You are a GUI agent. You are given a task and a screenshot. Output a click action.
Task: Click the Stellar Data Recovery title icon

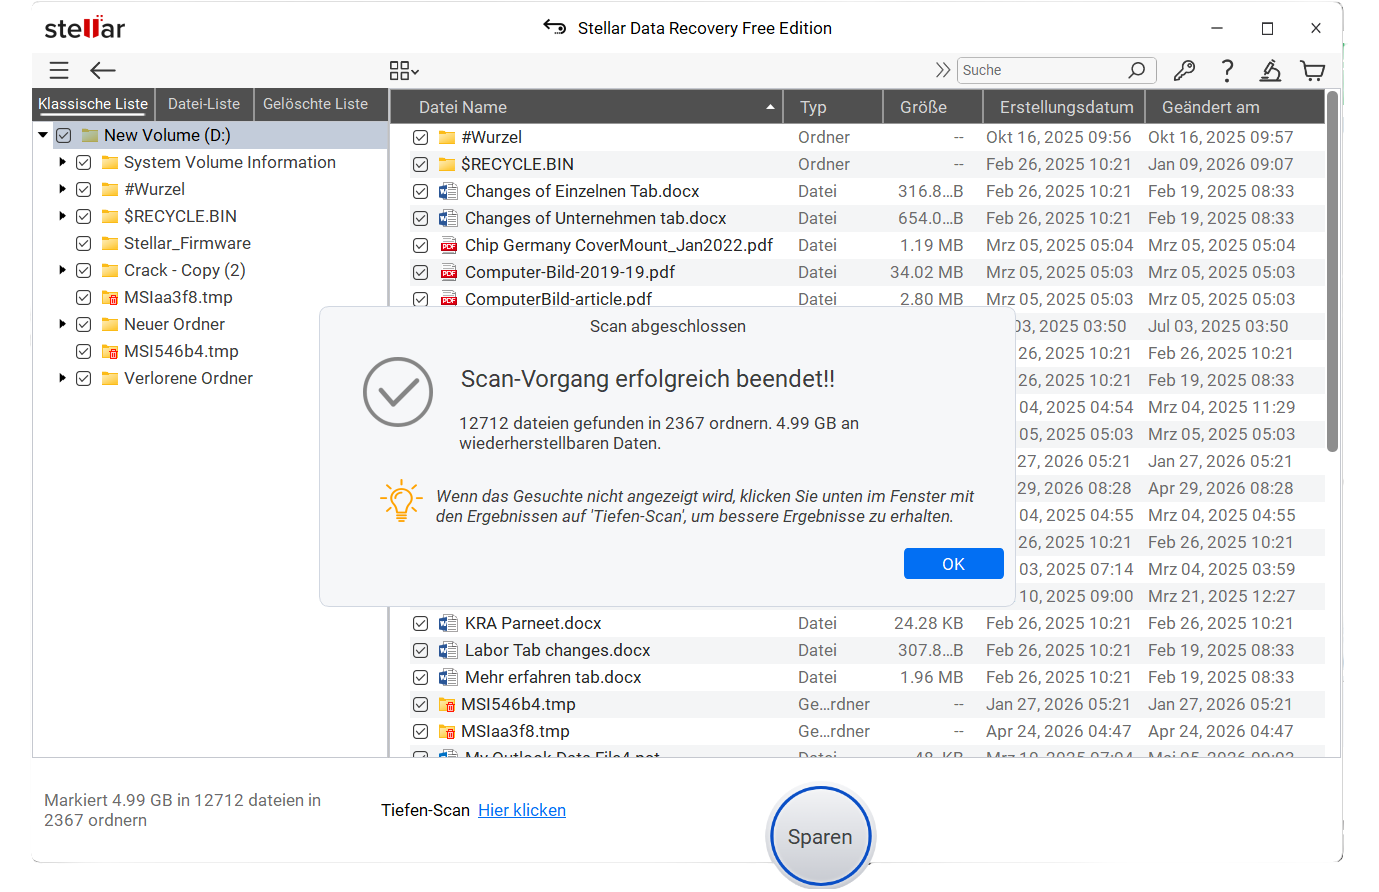tap(555, 27)
